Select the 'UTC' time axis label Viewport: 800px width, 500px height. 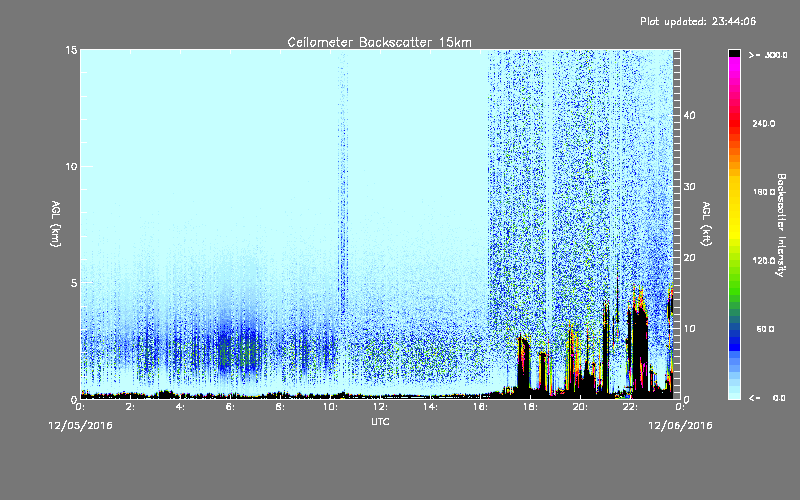point(380,421)
